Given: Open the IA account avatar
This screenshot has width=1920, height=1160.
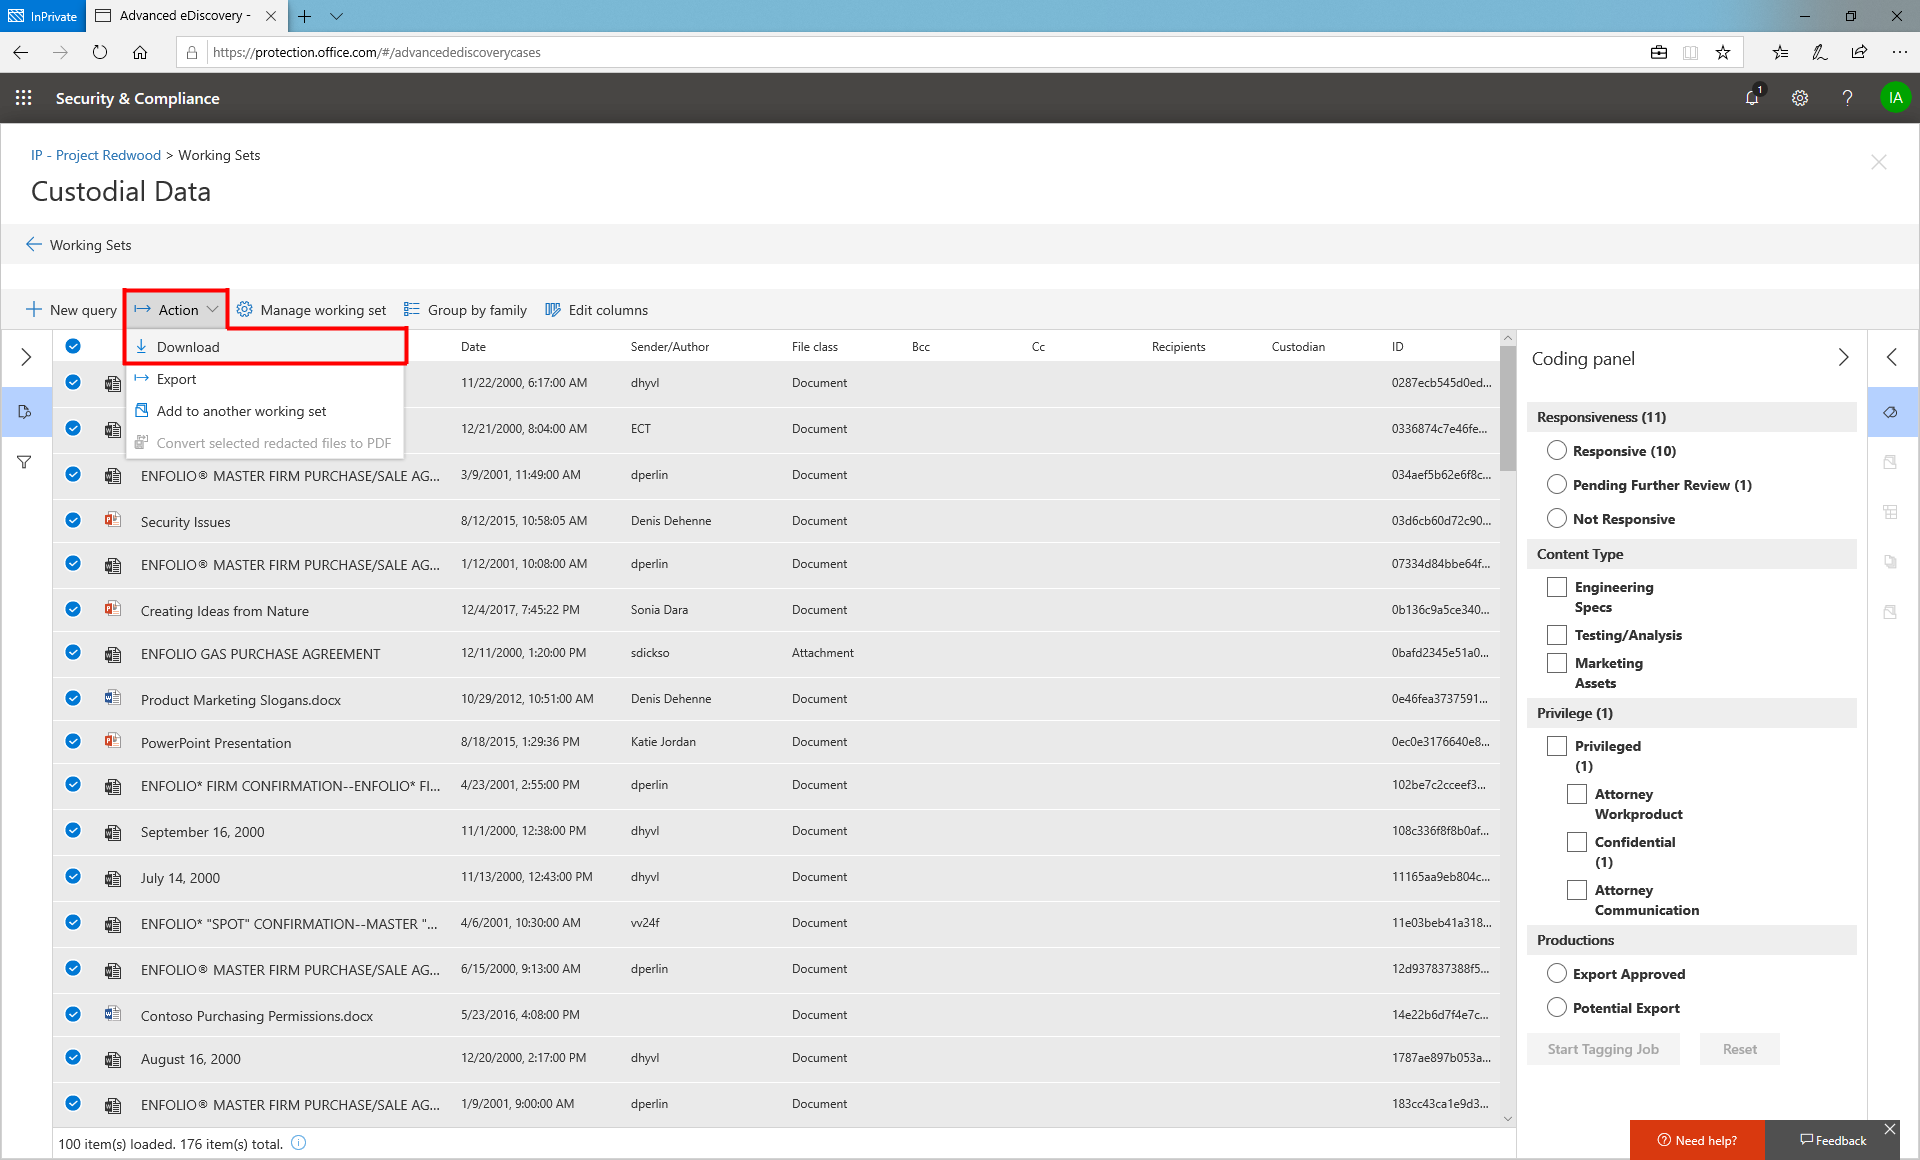Looking at the screenshot, I should [x=1895, y=98].
